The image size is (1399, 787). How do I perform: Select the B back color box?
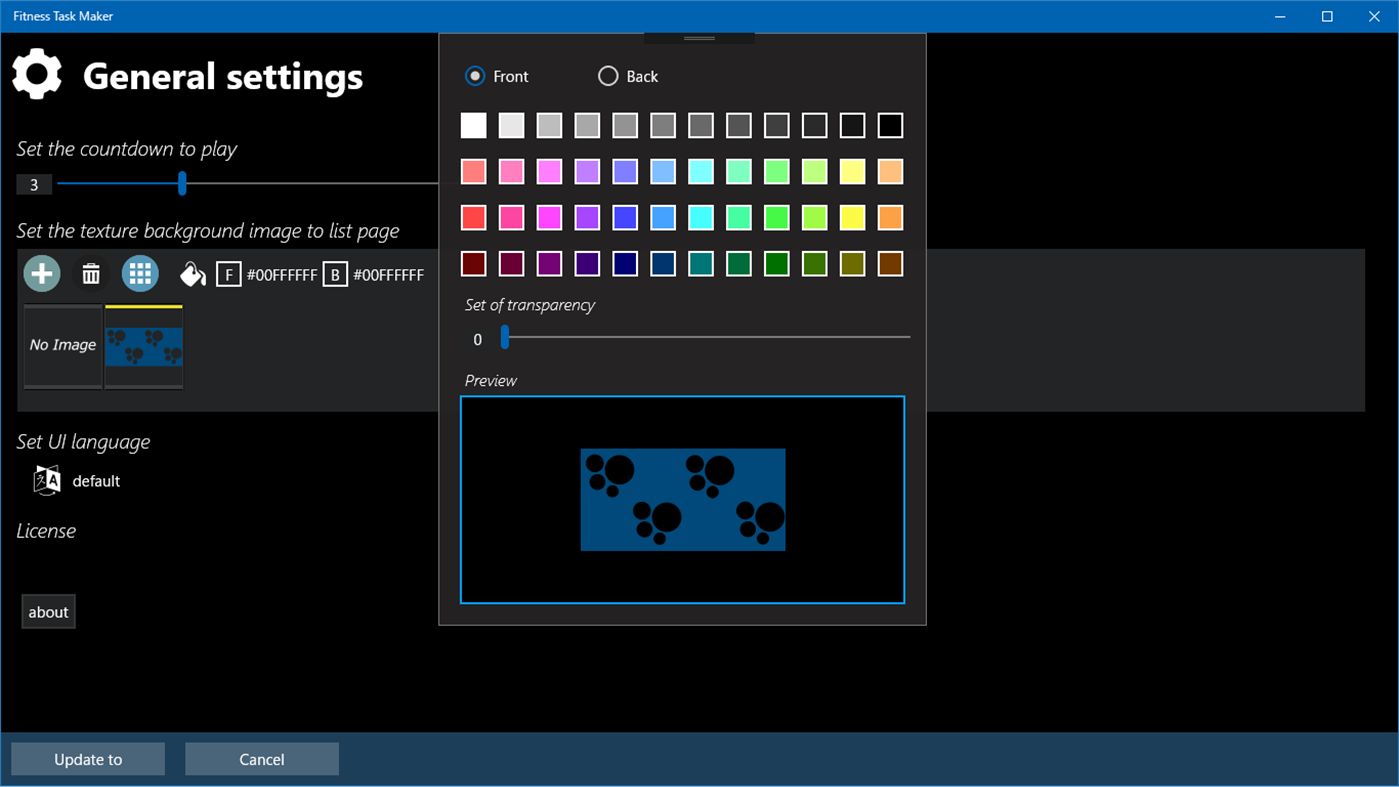(x=335, y=274)
